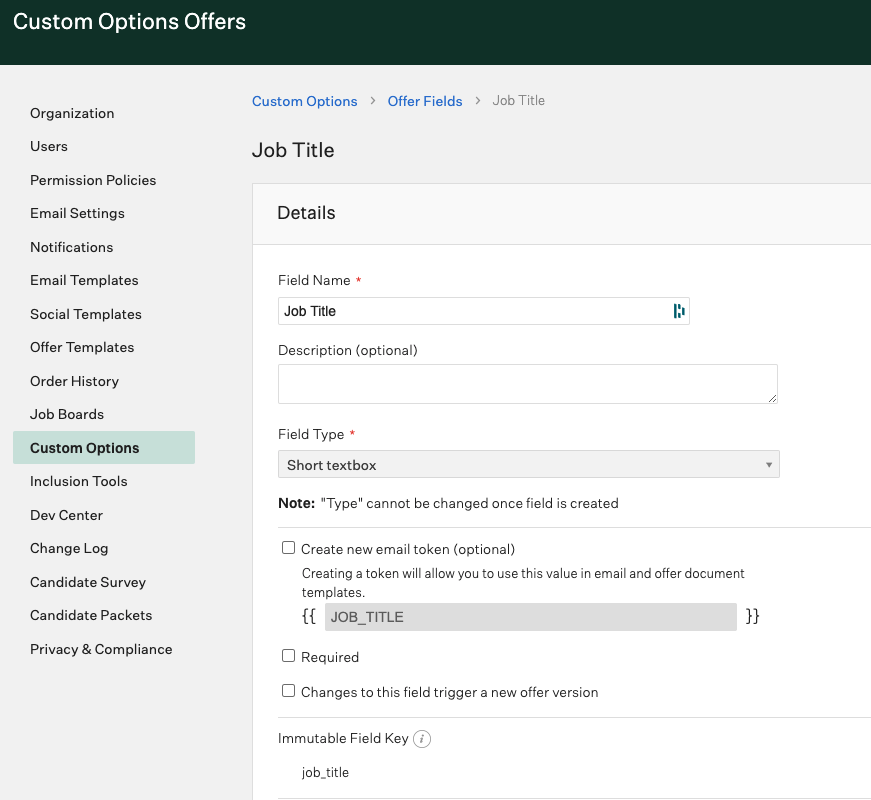The height and width of the screenshot is (800, 871).
Task: Open Dev Center from the sidebar
Action: pyautogui.click(x=66, y=515)
